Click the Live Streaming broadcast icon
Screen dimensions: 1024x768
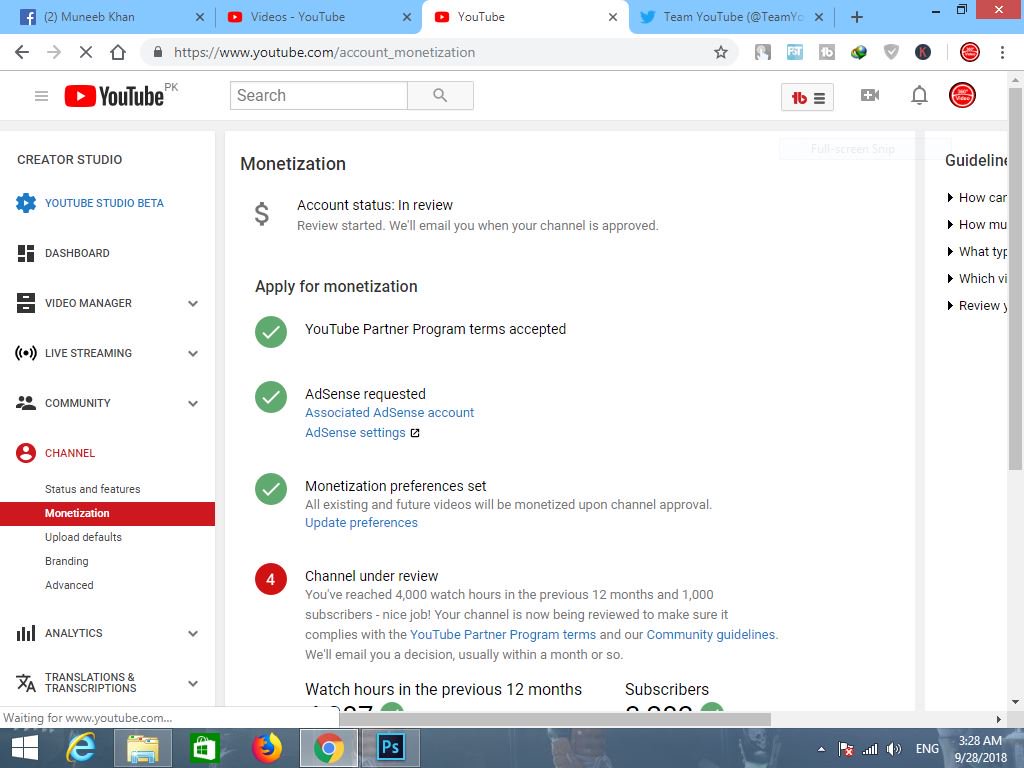point(25,353)
